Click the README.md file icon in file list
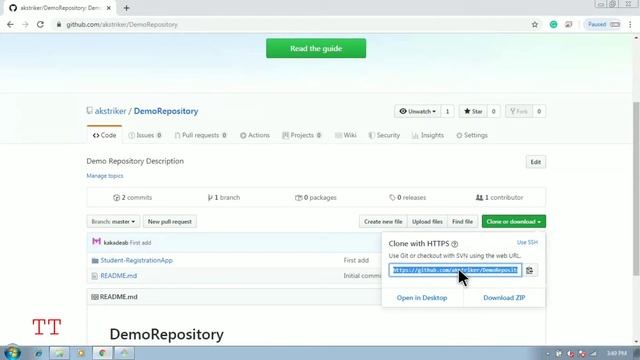640x360 pixels. tap(95, 276)
